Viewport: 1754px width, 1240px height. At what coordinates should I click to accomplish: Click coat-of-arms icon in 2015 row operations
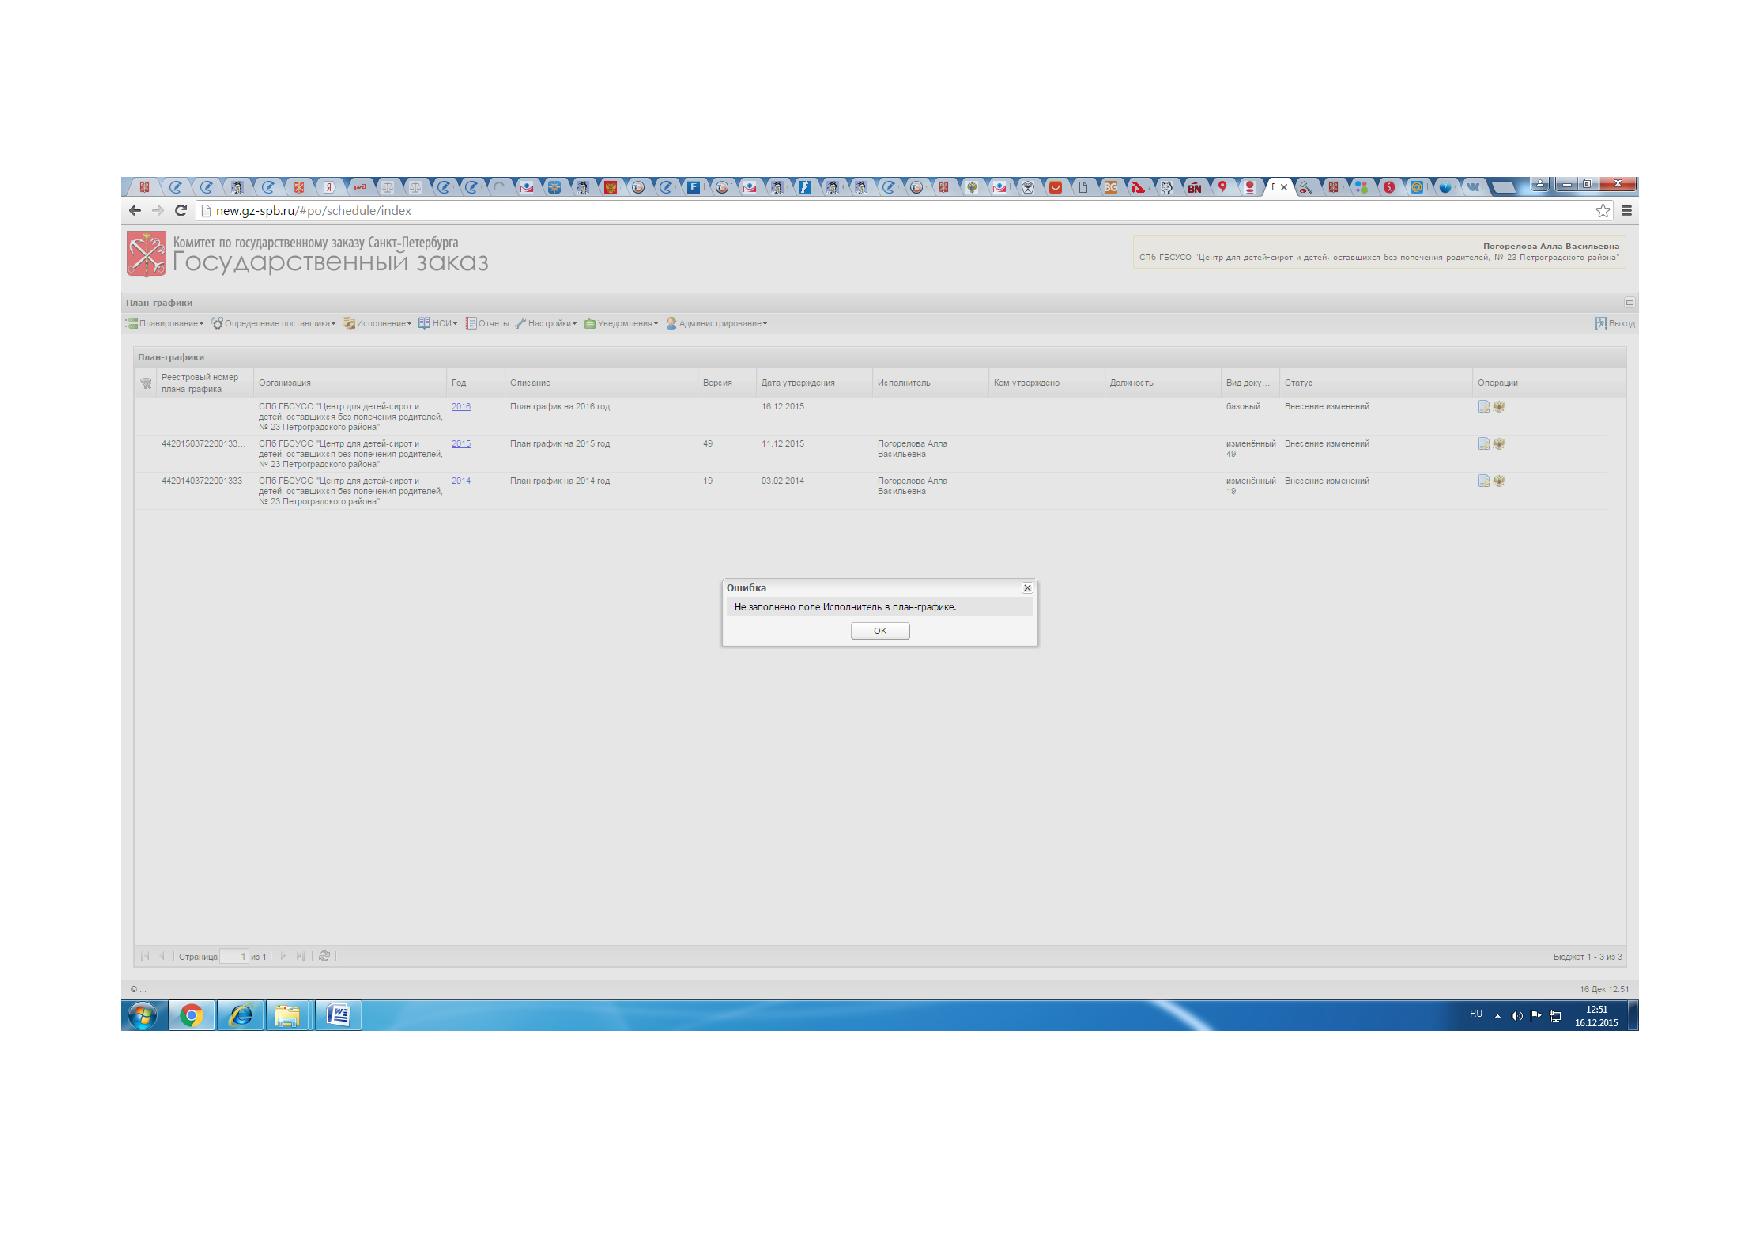pos(1499,444)
